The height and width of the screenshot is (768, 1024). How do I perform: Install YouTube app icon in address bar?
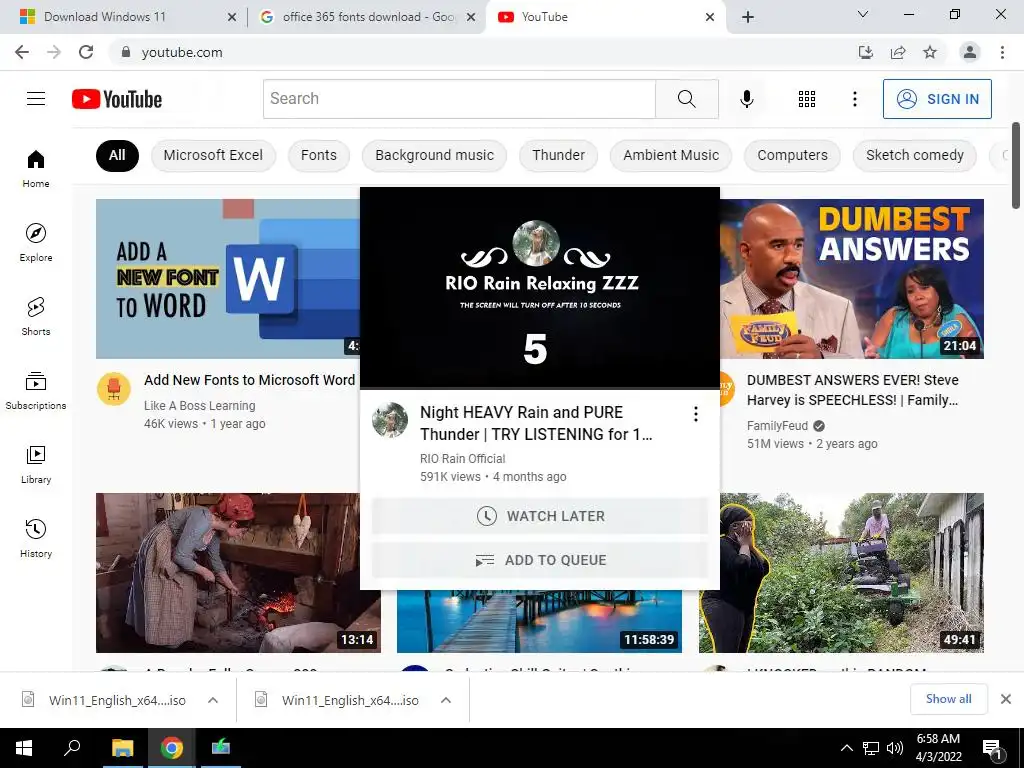click(x=865, y=52)
